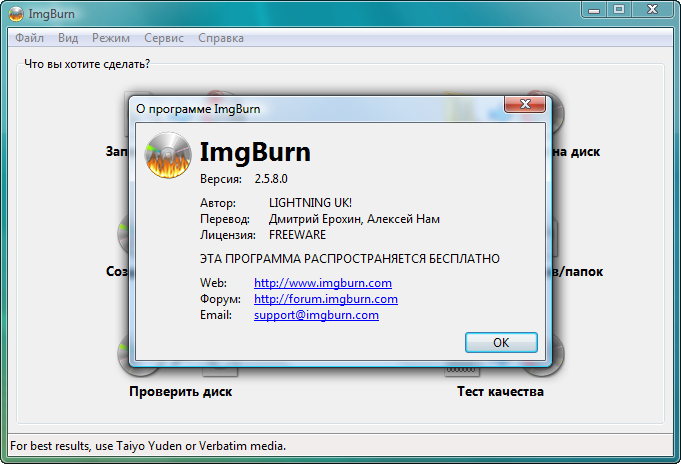Screen dimensions: 681x464
Task: Open the http://forum.imgburn.com link
Action: 326,299
